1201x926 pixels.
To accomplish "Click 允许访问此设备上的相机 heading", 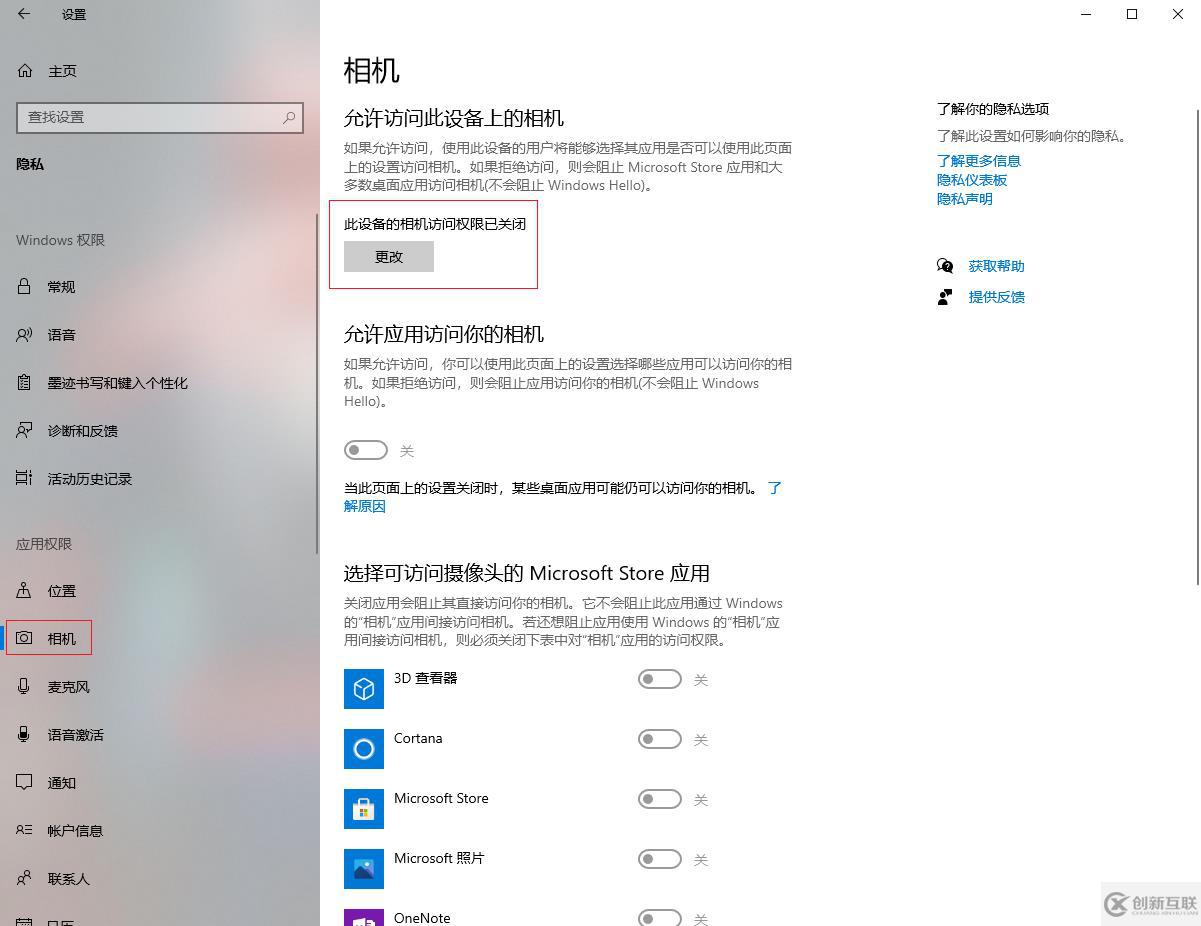I will [x=454, y=118].
